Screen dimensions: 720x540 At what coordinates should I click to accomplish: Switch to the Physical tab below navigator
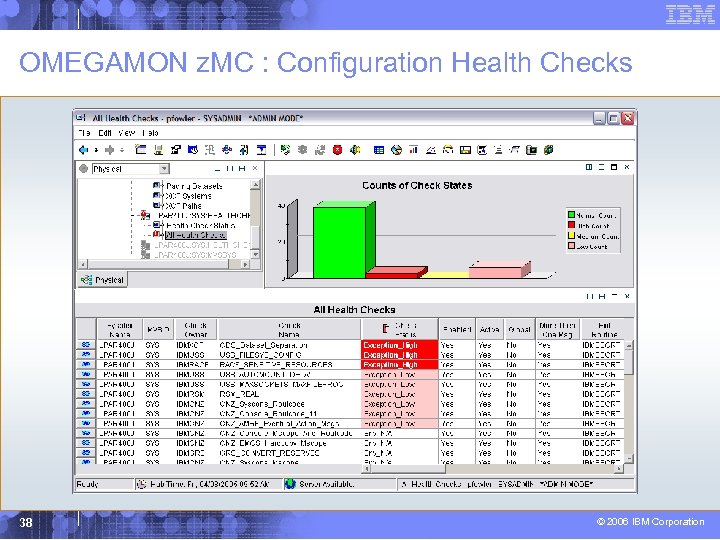coord(102,280)
